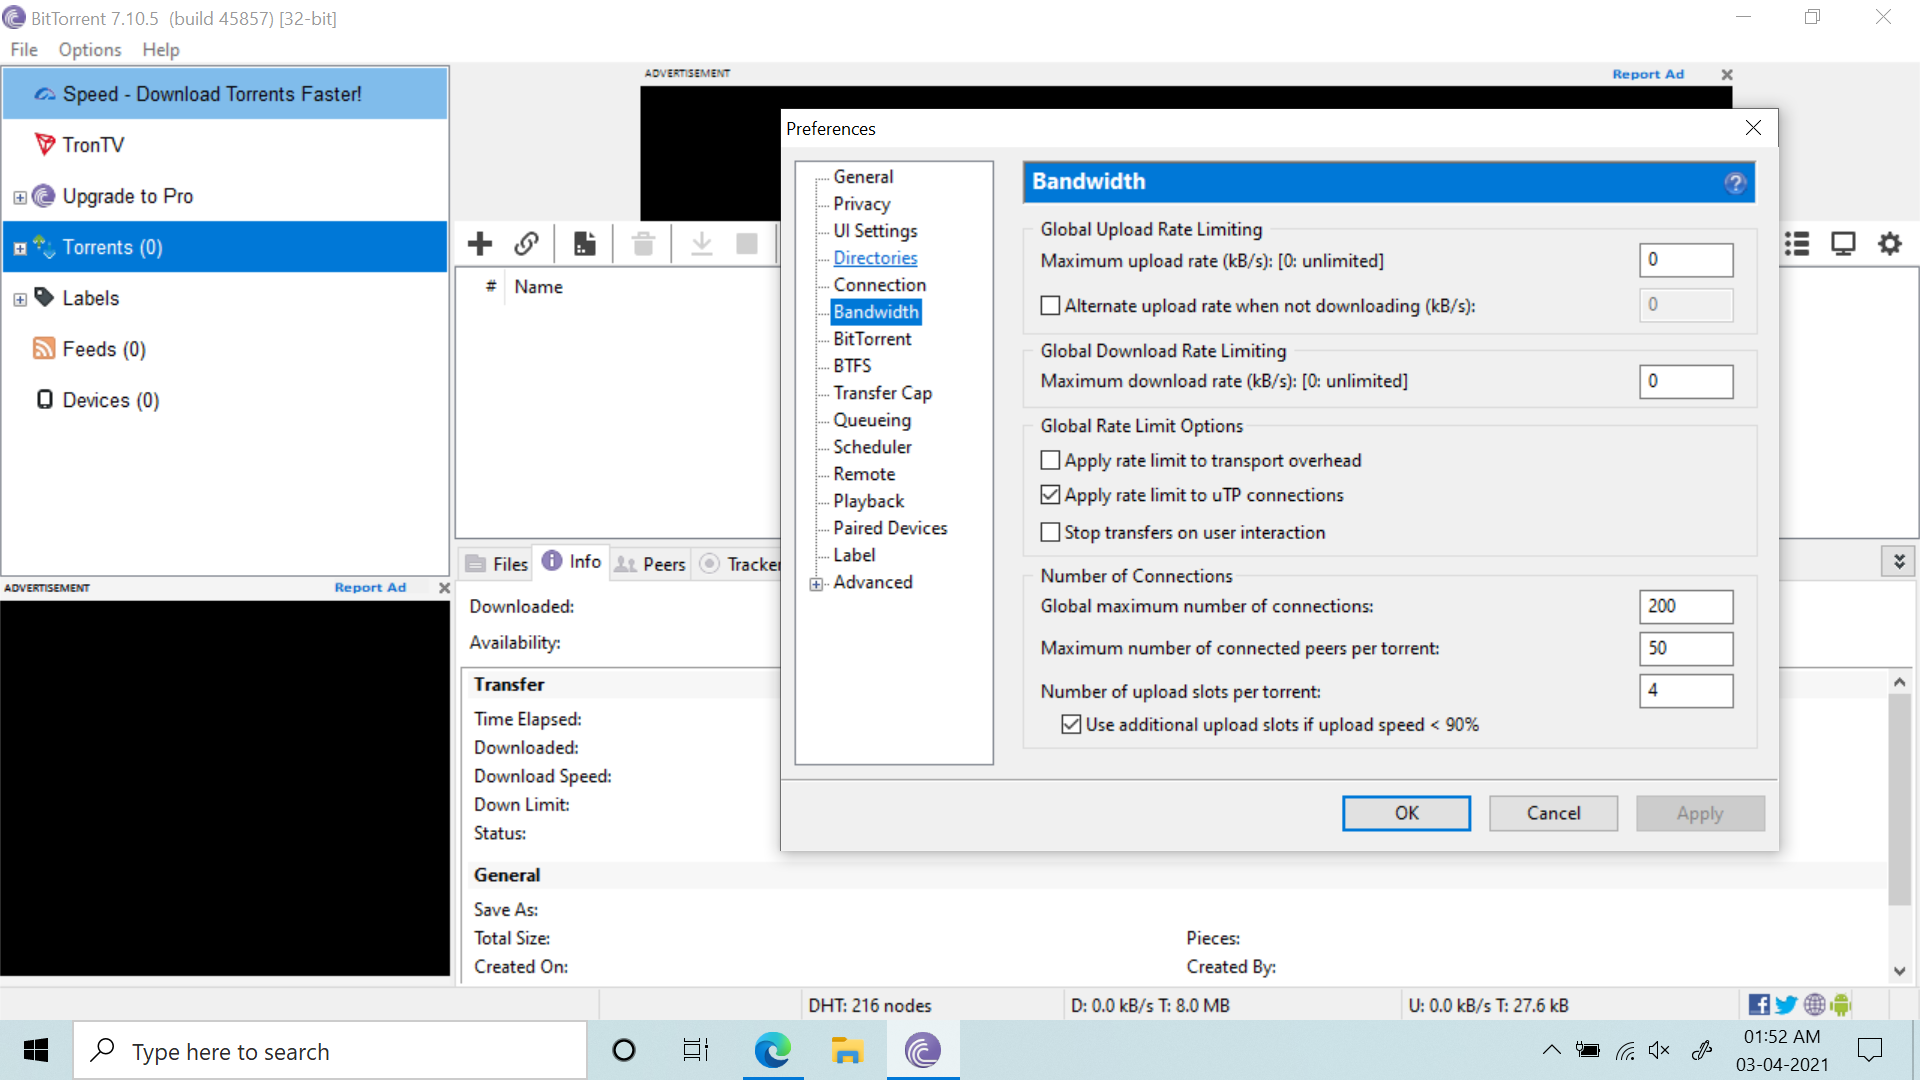Image resolution: width=1920 pixels, height=1080 pixels.
Task: Click the Start Torrent download arrow icon
Action: pyautogui.click(x=702, y=243)
